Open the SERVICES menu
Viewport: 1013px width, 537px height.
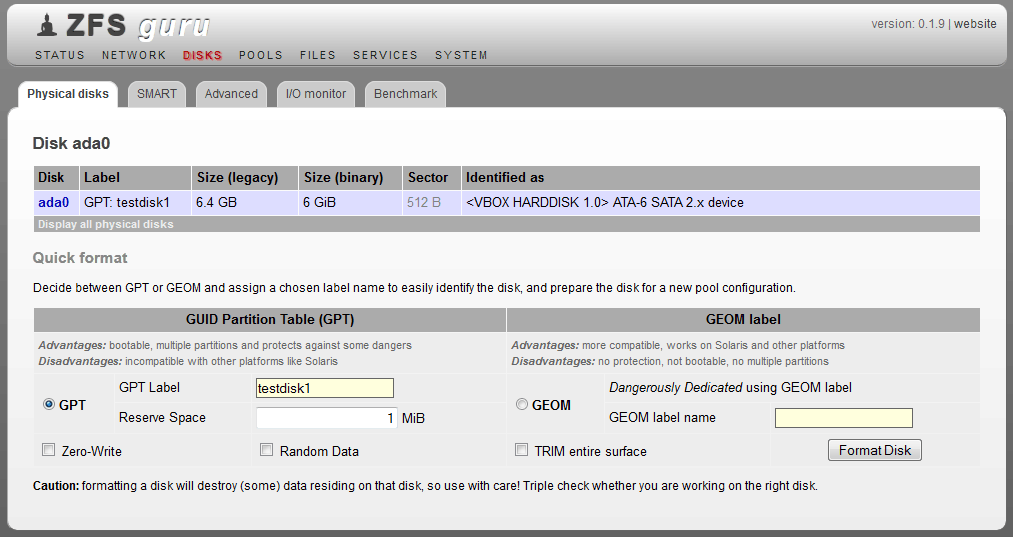[x=385, y=55]
